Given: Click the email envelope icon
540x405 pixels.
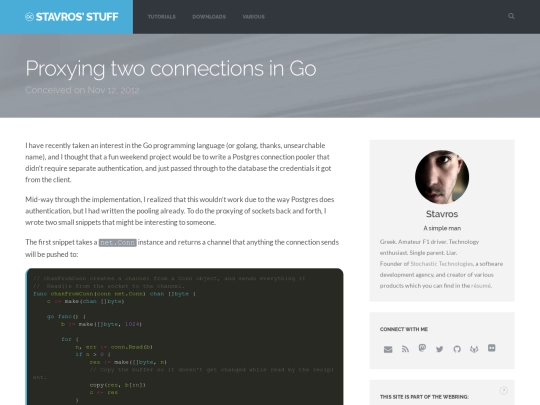Looking at the screenshot, I should [x=388, y=349].
